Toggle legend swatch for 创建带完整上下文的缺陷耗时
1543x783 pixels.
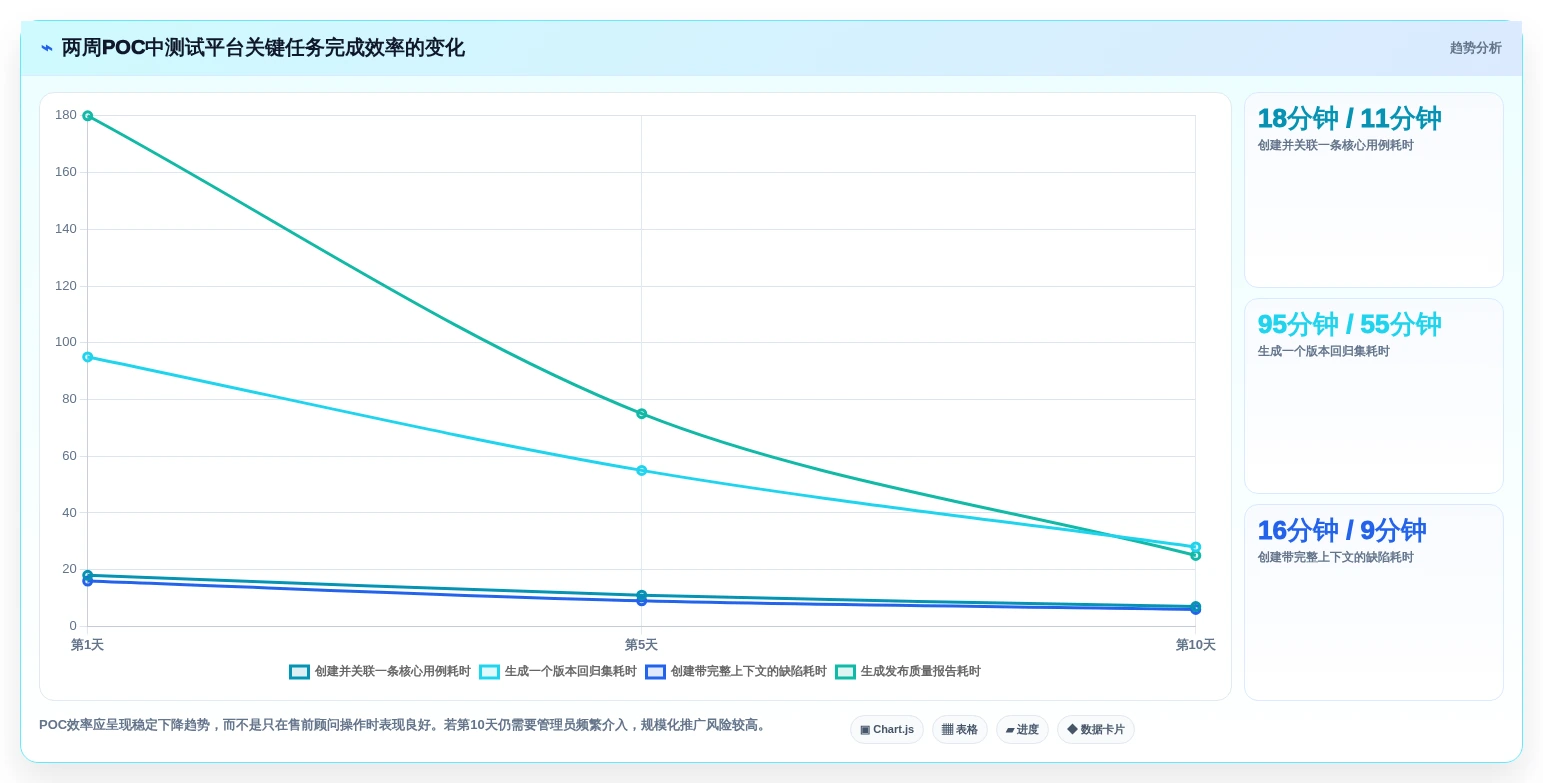click(655, 672)
